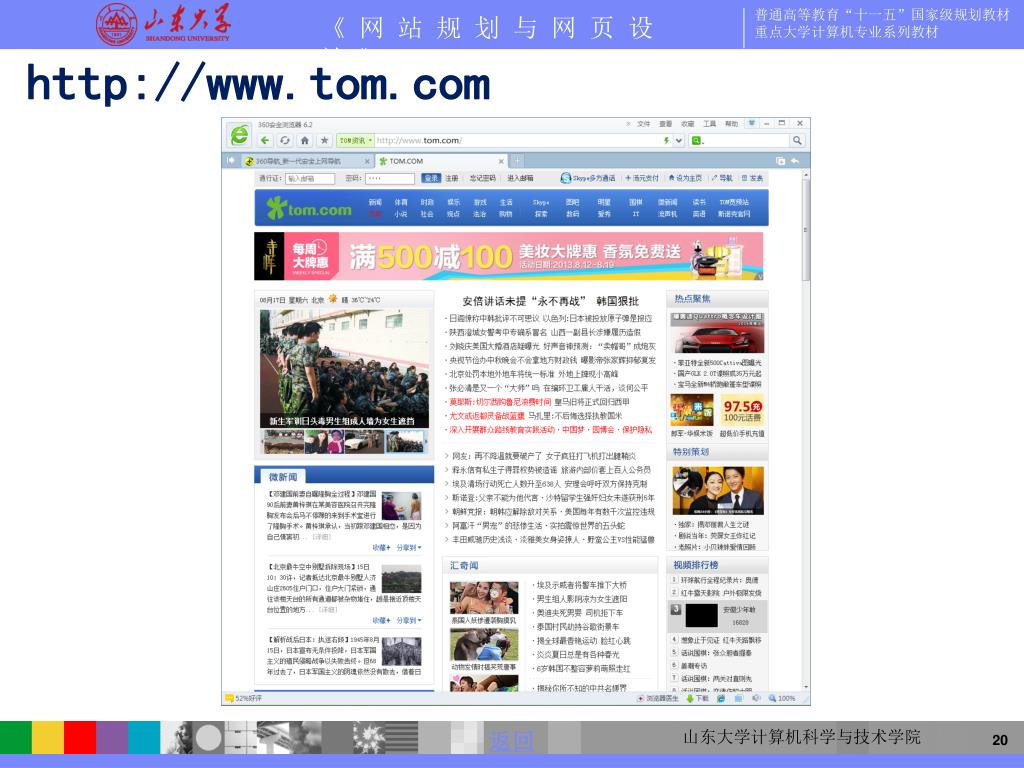This screenshot has height=768, width=1024.
Task: Click the speaker mute icon in status bar
Action: (x=756, y=698)
